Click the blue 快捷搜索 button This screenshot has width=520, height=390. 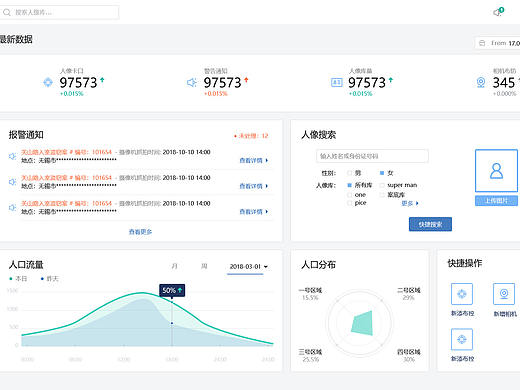click(430, 224)
